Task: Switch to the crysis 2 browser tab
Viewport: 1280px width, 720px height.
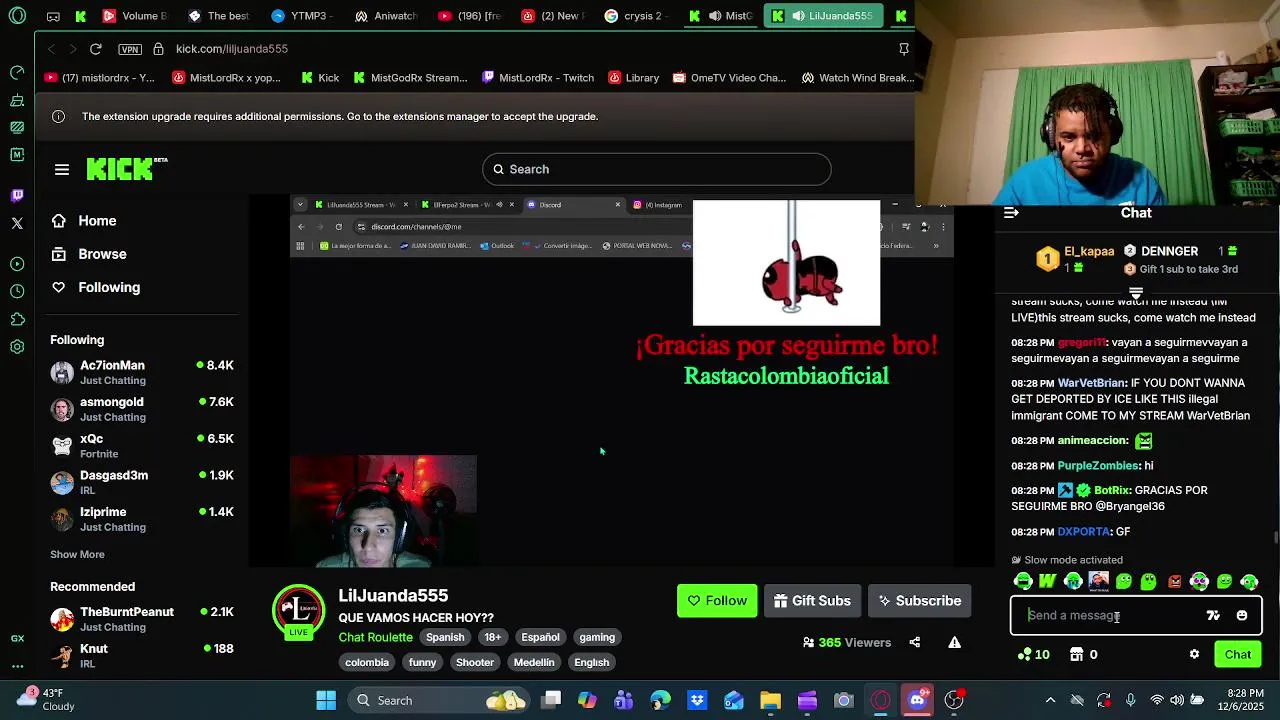Action: pyautogui.click(x=635, y=16)
